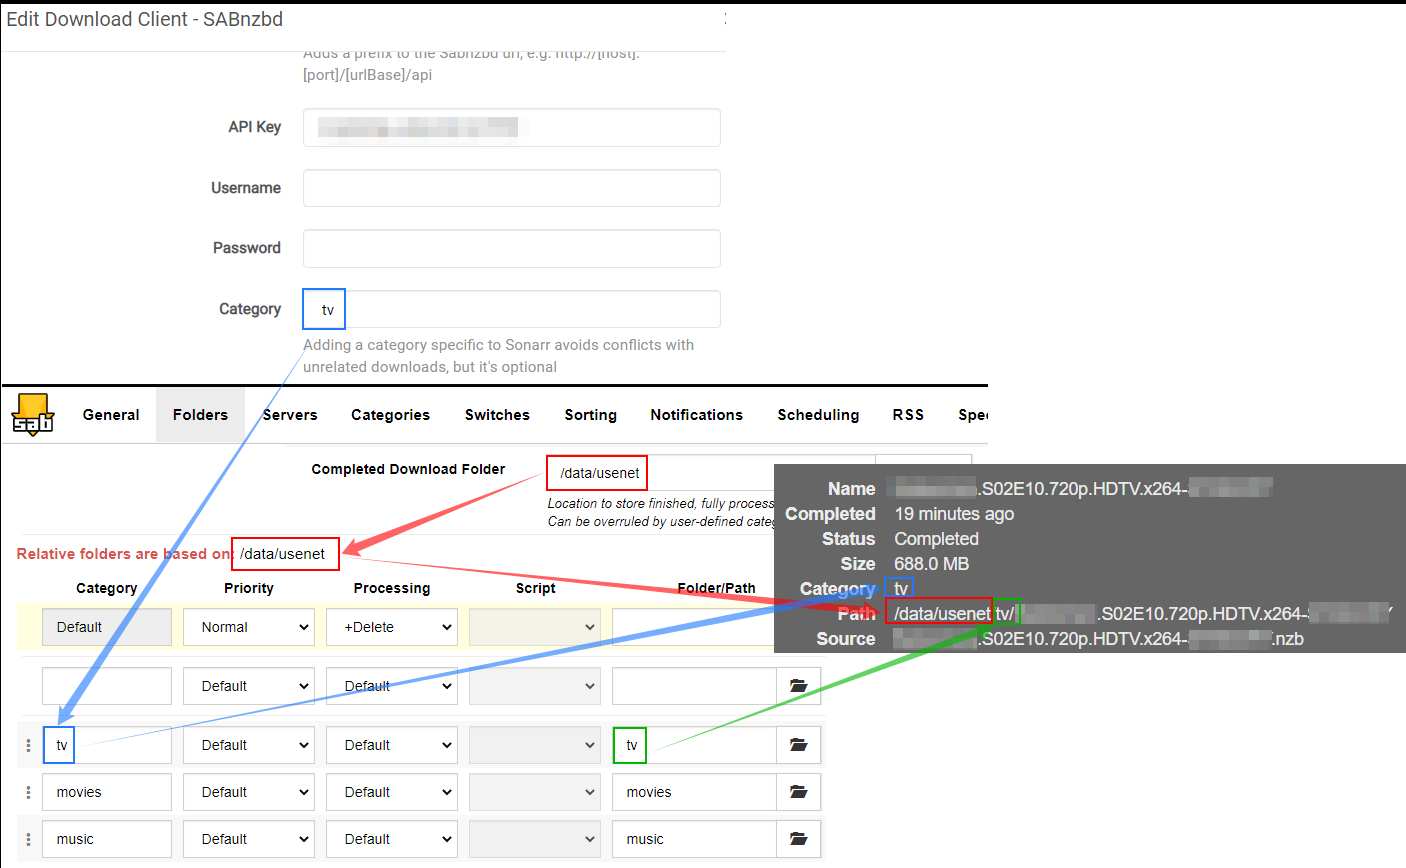Click the Priority column header

click(249, 588)
